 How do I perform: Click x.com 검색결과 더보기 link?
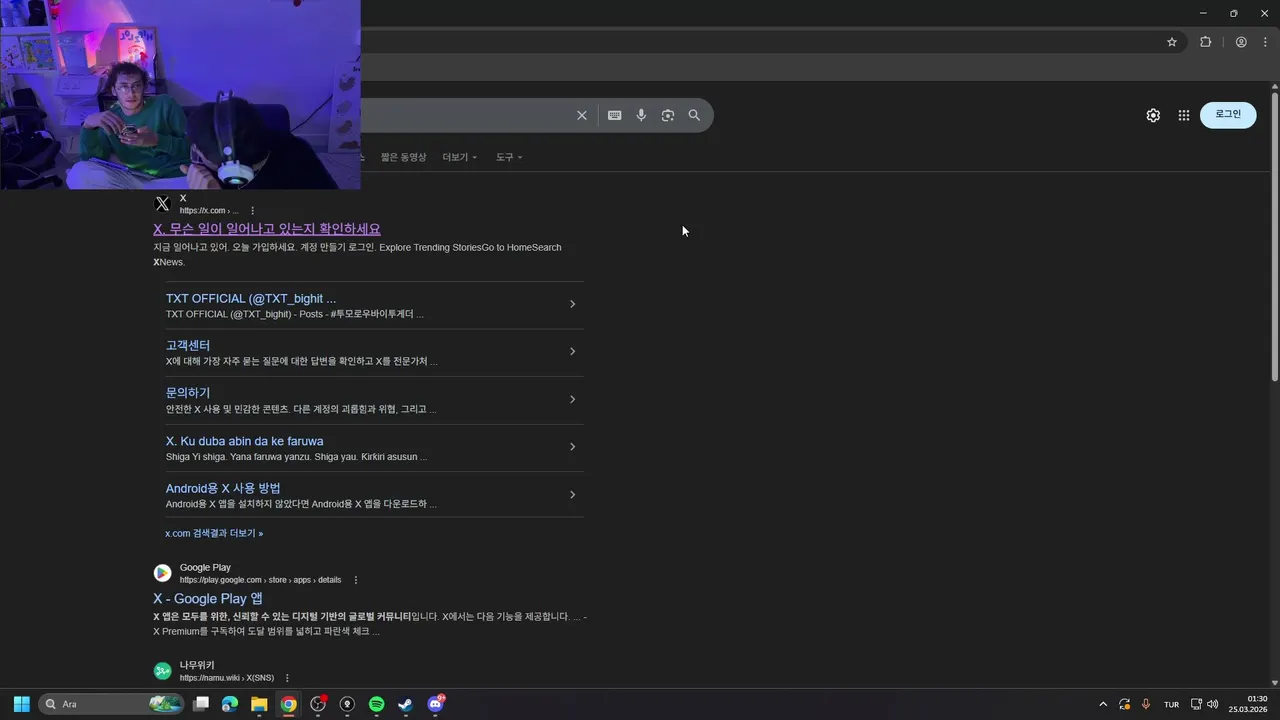pos(214,533)
